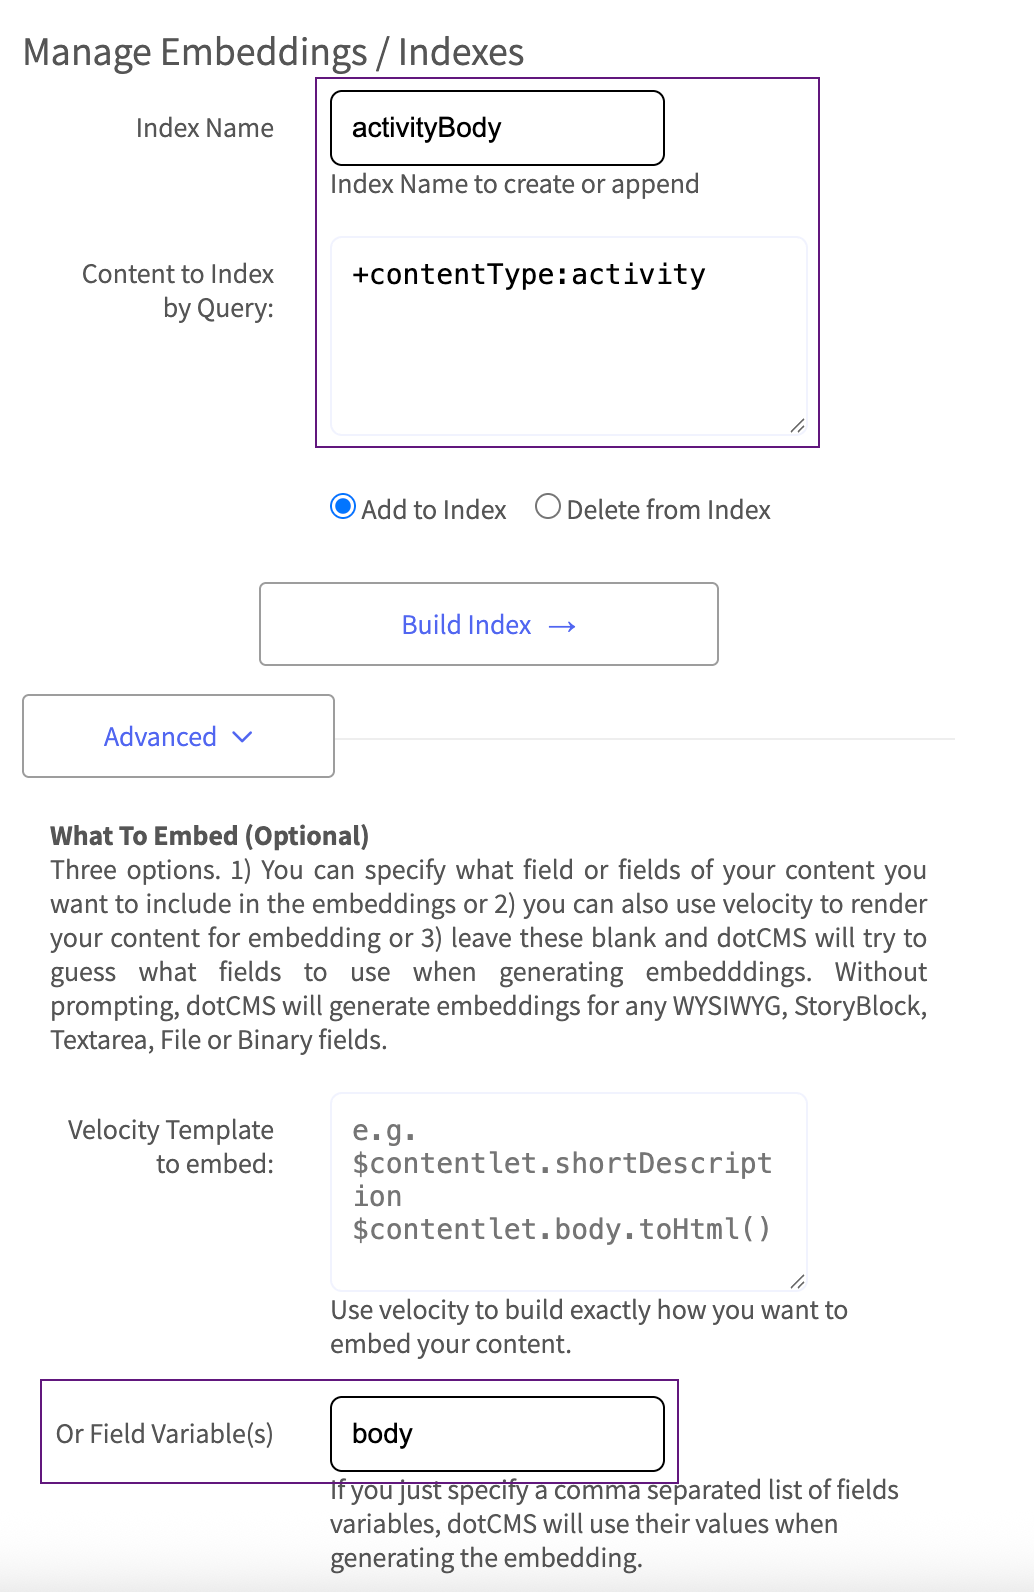The width and height of the screenshot is (1034, 1592).
Task: Click the 'What To Embed (Optional)' heading
Action: coord(209,836)
